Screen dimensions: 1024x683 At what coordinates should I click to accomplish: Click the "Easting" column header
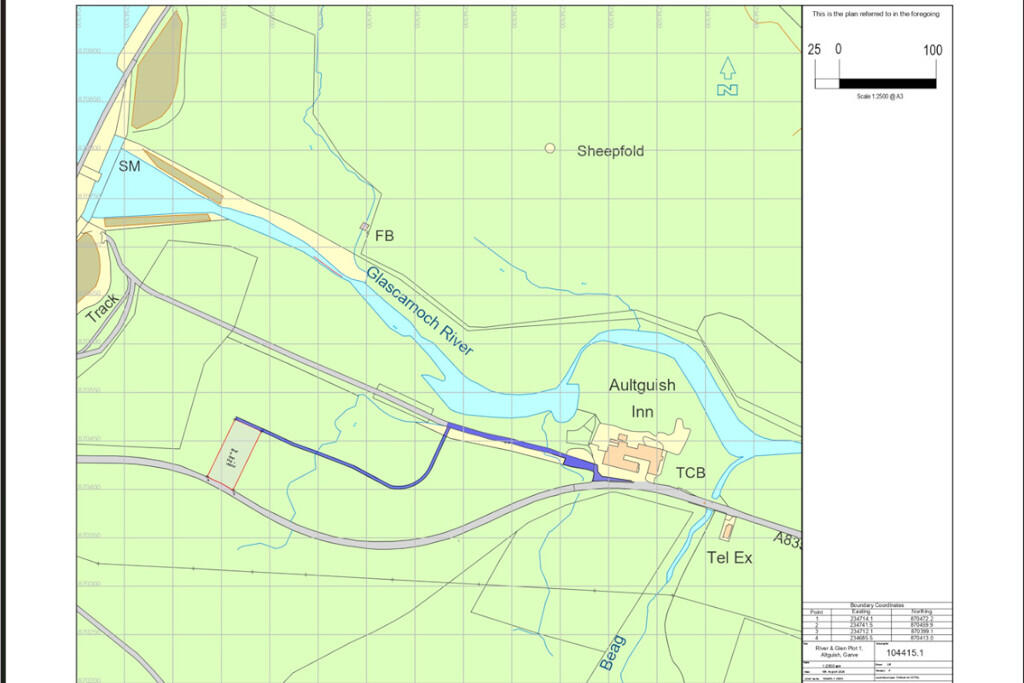click(x=861, y=611)
